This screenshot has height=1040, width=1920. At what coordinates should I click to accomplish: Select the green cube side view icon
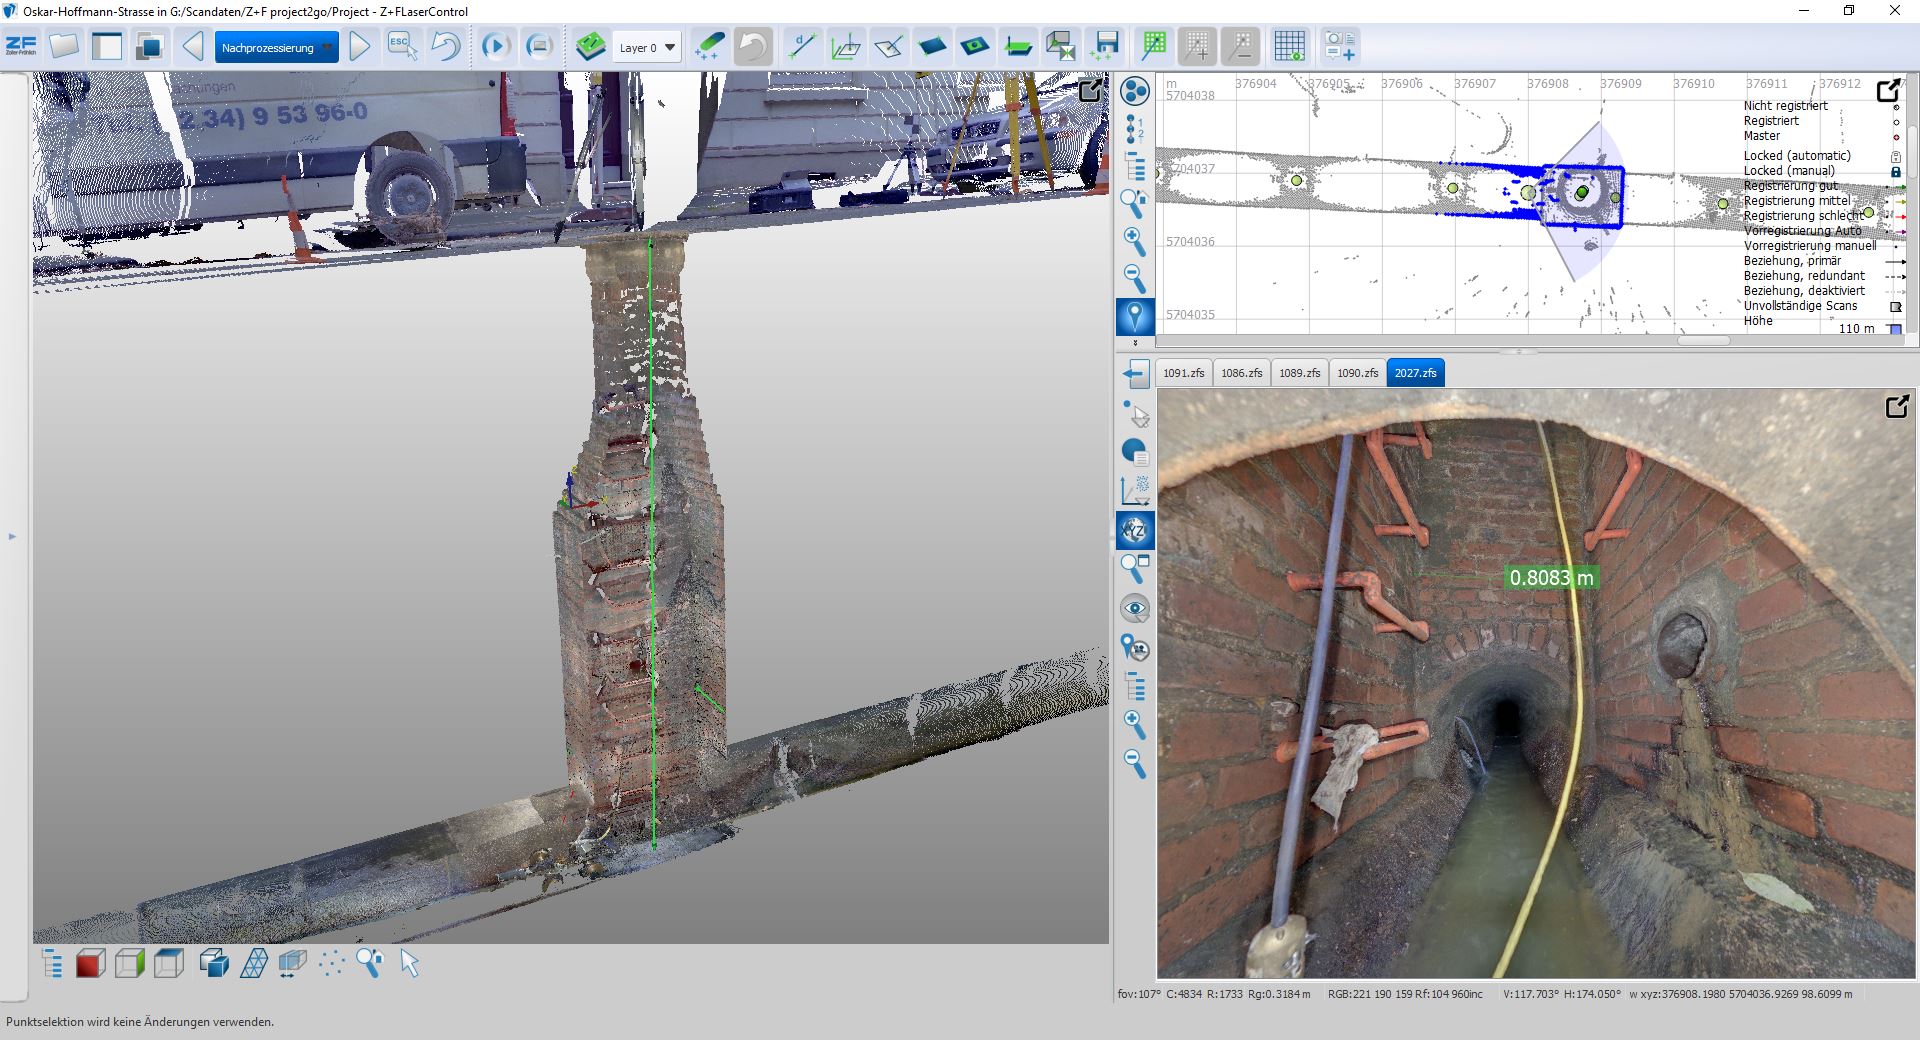click(130, 964)
